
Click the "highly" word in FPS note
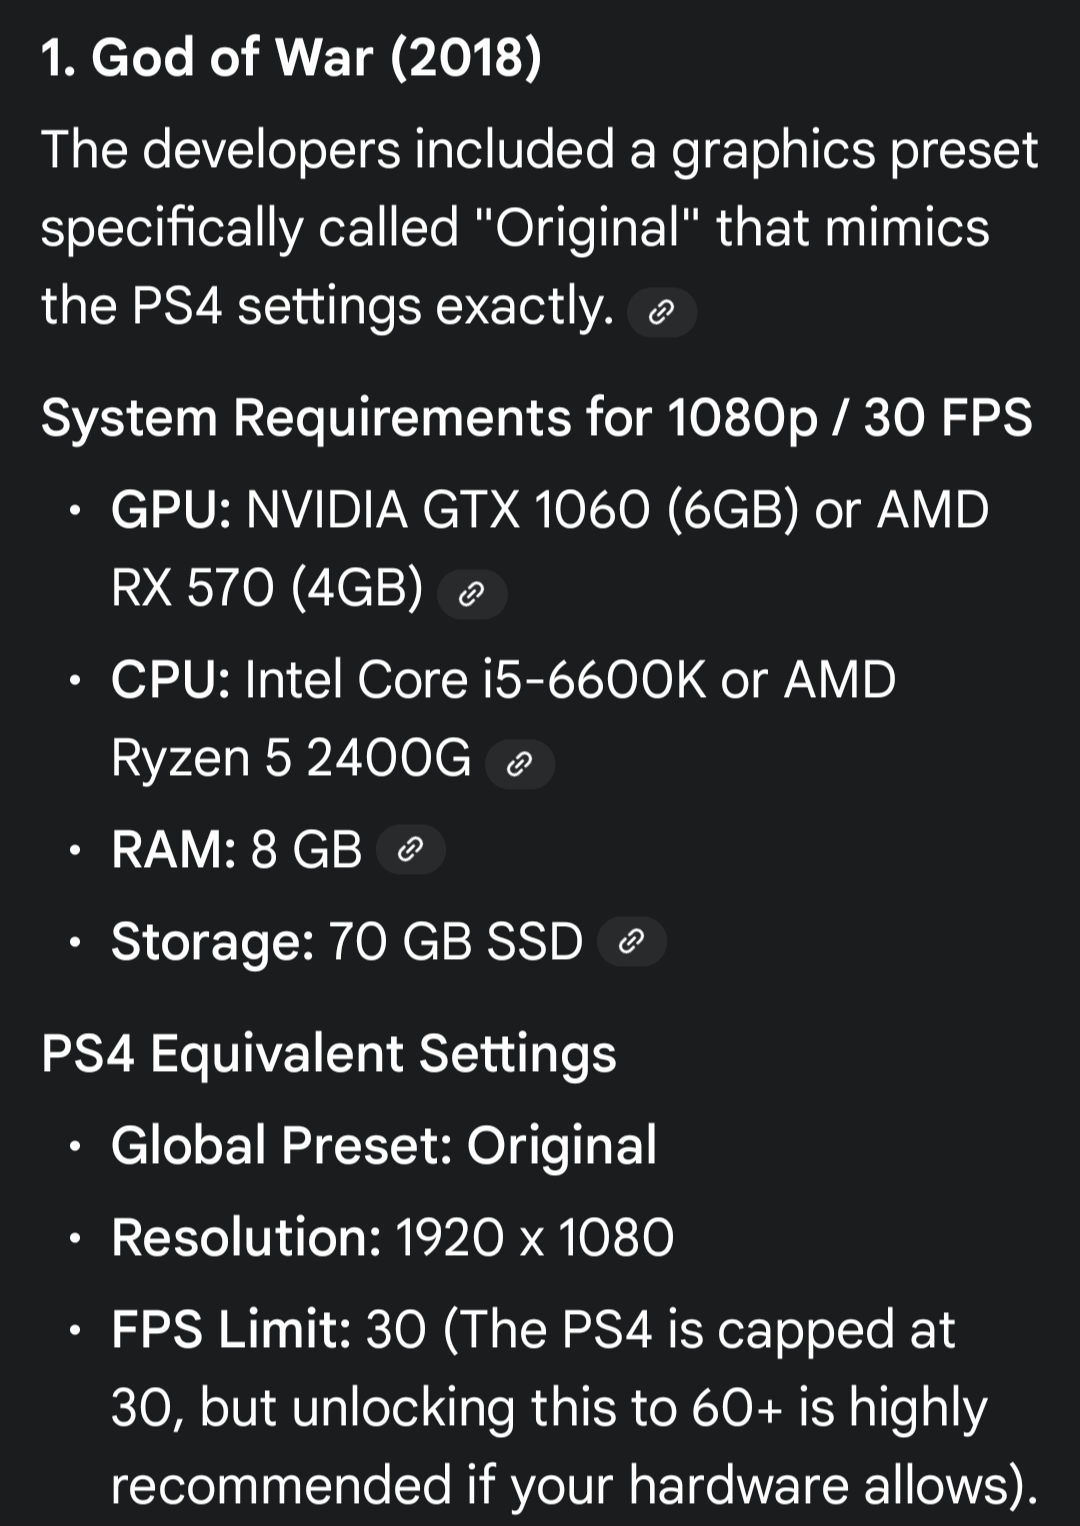click(917, 1407)
